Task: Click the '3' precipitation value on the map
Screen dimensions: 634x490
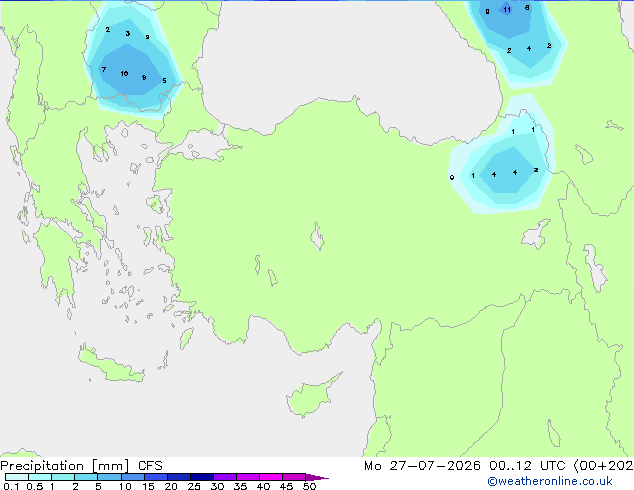Action: point(128,34)
